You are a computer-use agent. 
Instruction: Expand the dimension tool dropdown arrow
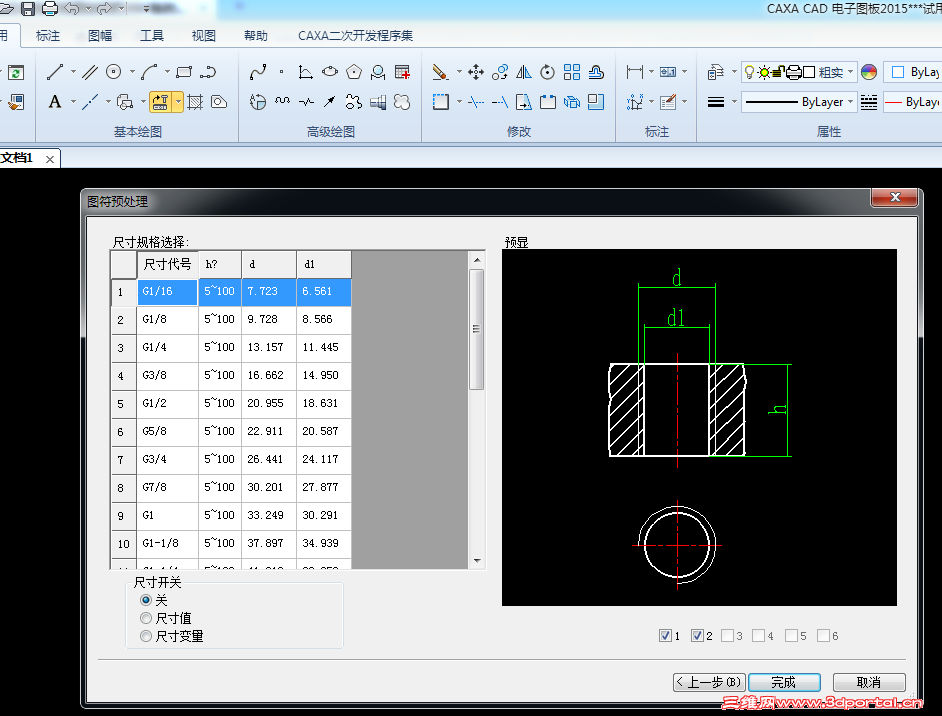point(651,72)
